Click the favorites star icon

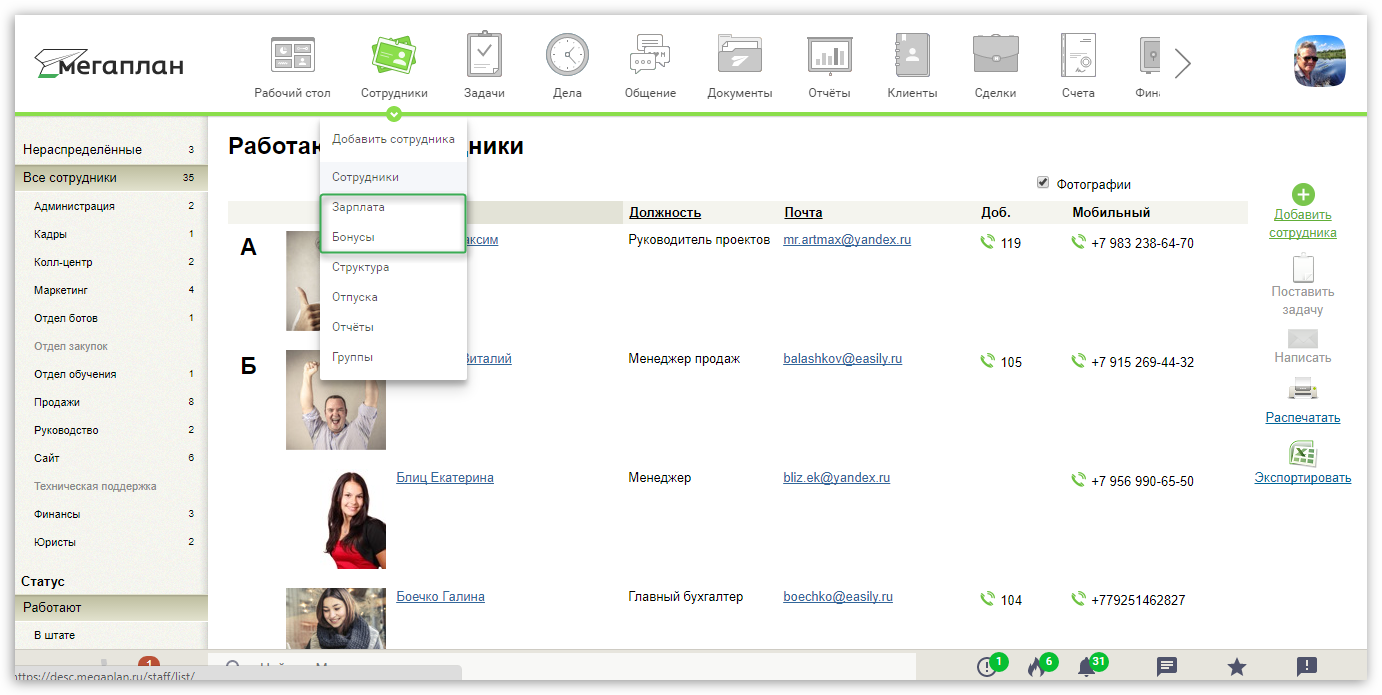(1236, 667)
